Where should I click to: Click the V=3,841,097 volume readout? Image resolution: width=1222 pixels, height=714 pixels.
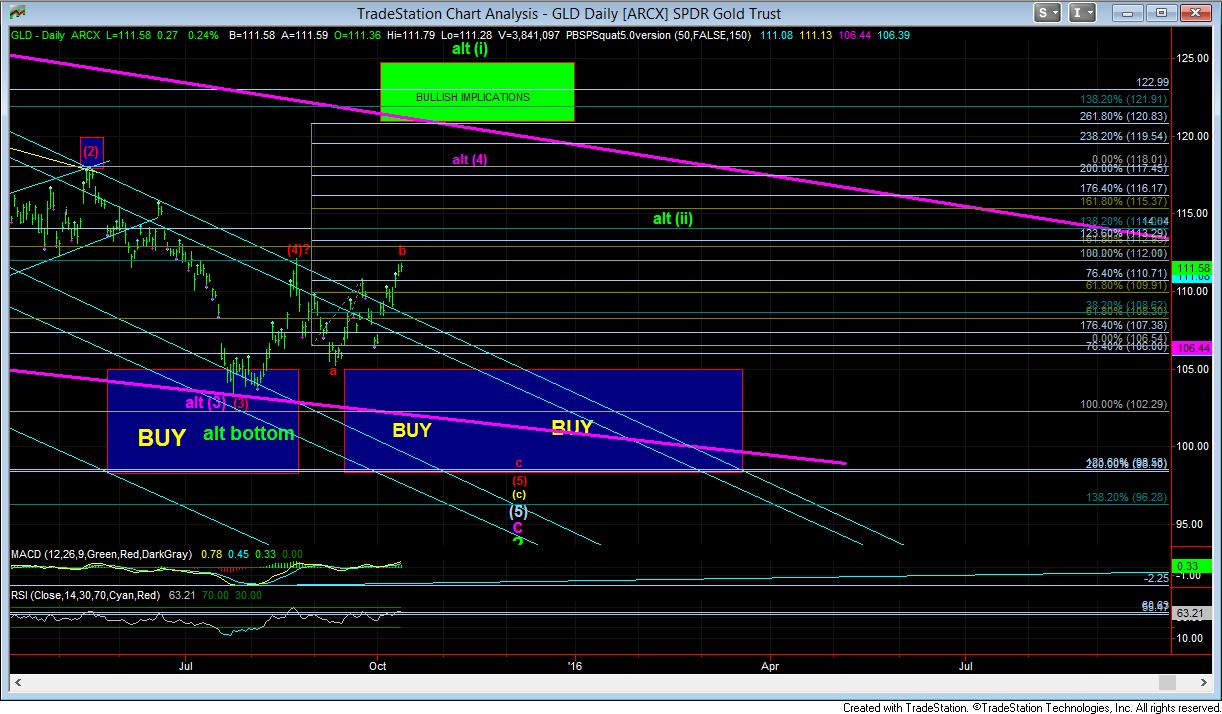(530, 34)
